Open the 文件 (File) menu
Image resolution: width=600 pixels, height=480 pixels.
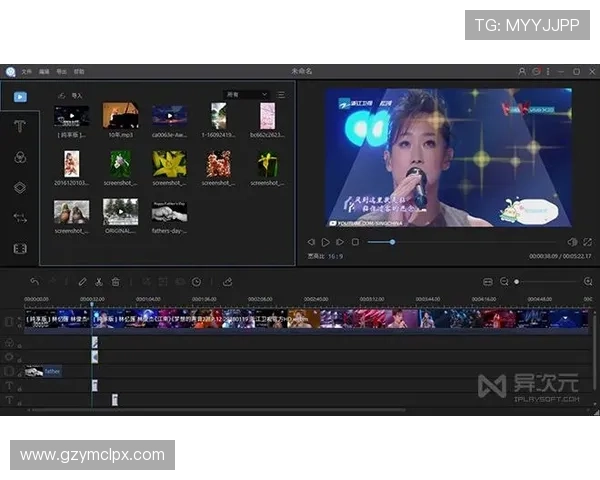[26, 72]
